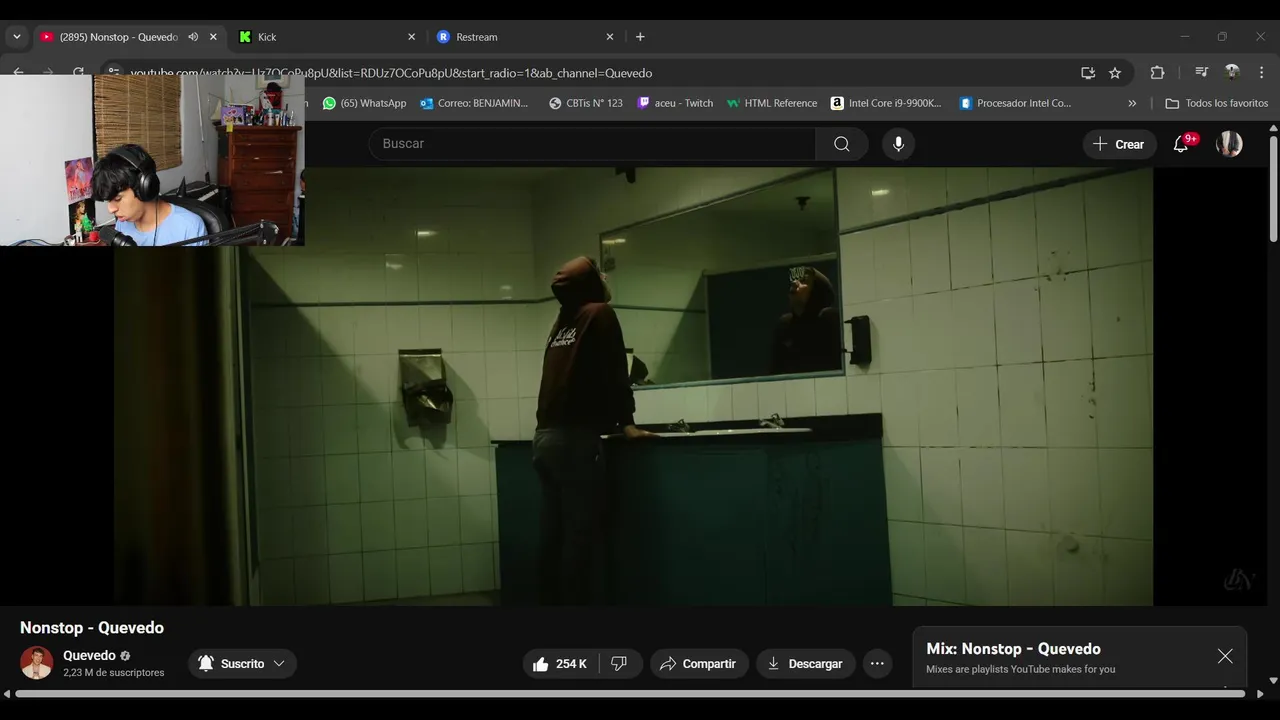Click the video player area
Screen dimensions: 1280x720
click(x=633, y=386)
